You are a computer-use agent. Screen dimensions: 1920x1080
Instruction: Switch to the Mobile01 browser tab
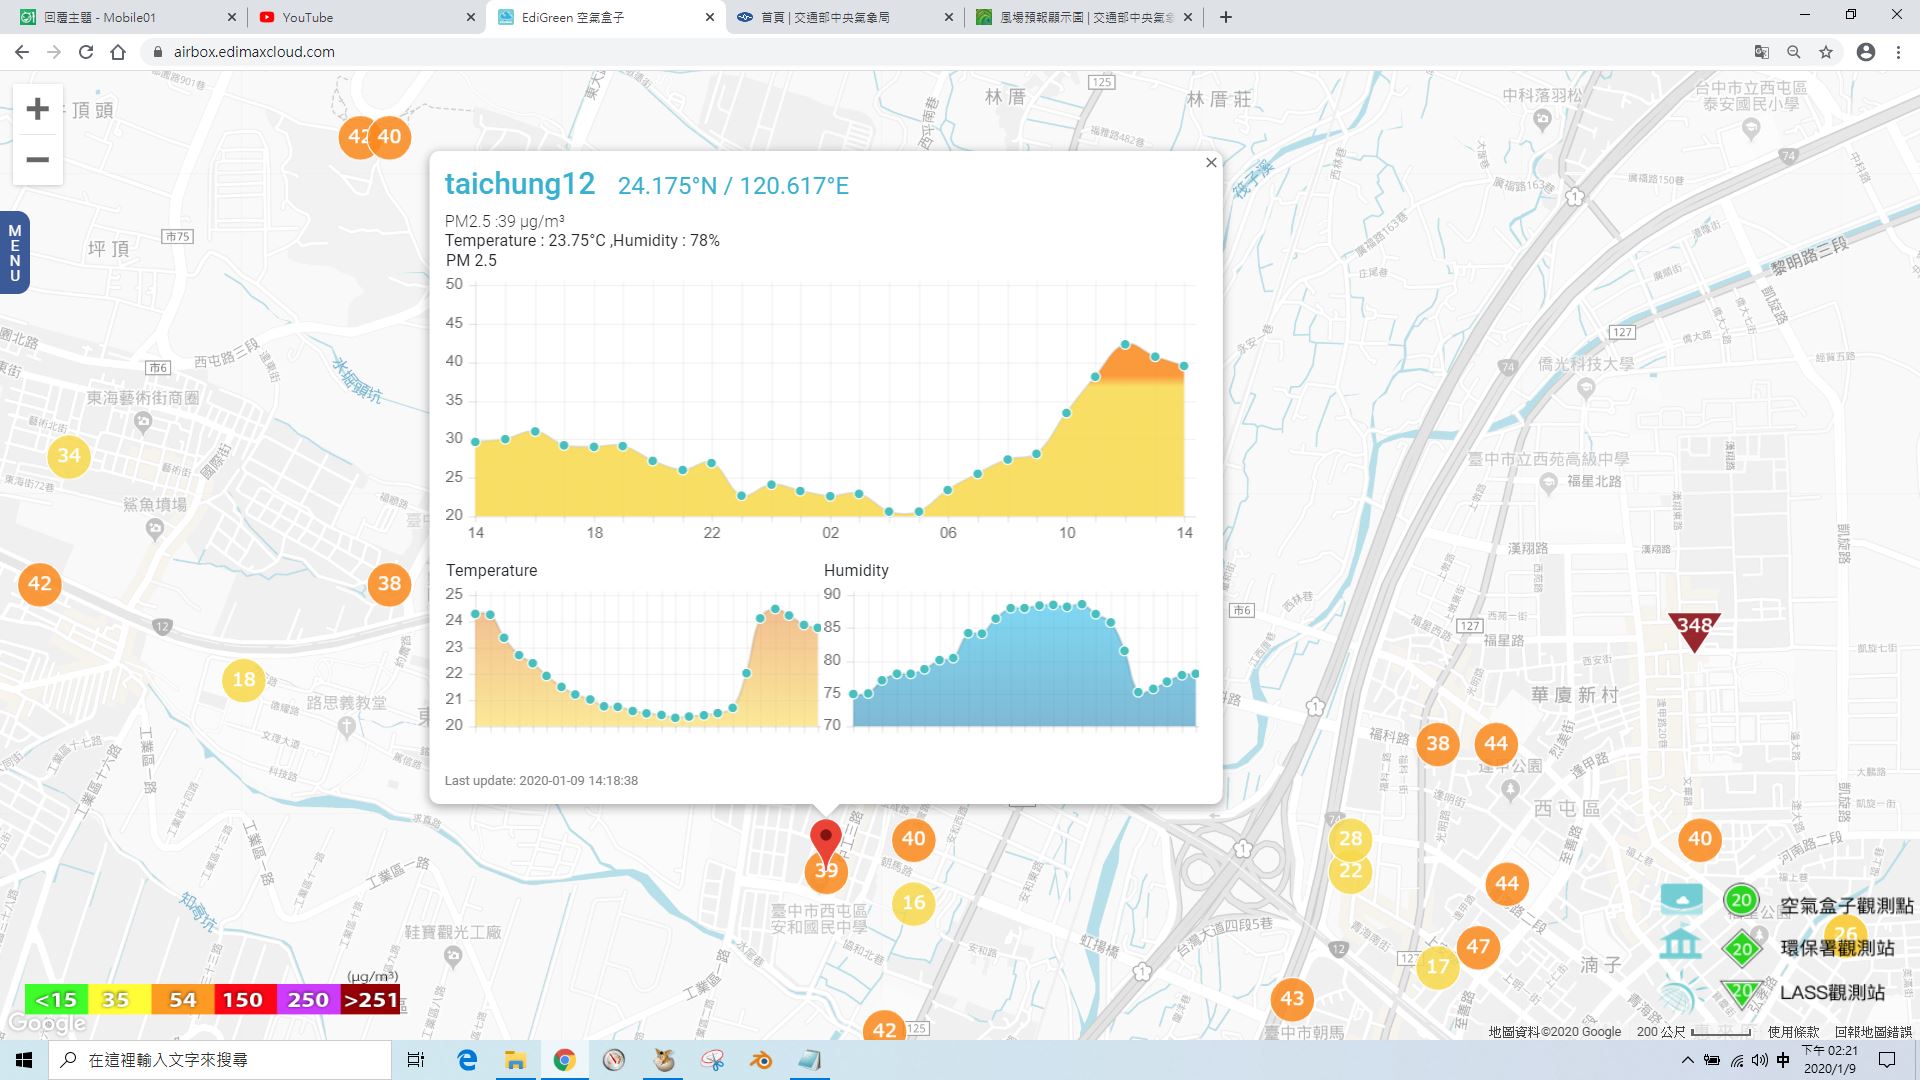(124, 17)
